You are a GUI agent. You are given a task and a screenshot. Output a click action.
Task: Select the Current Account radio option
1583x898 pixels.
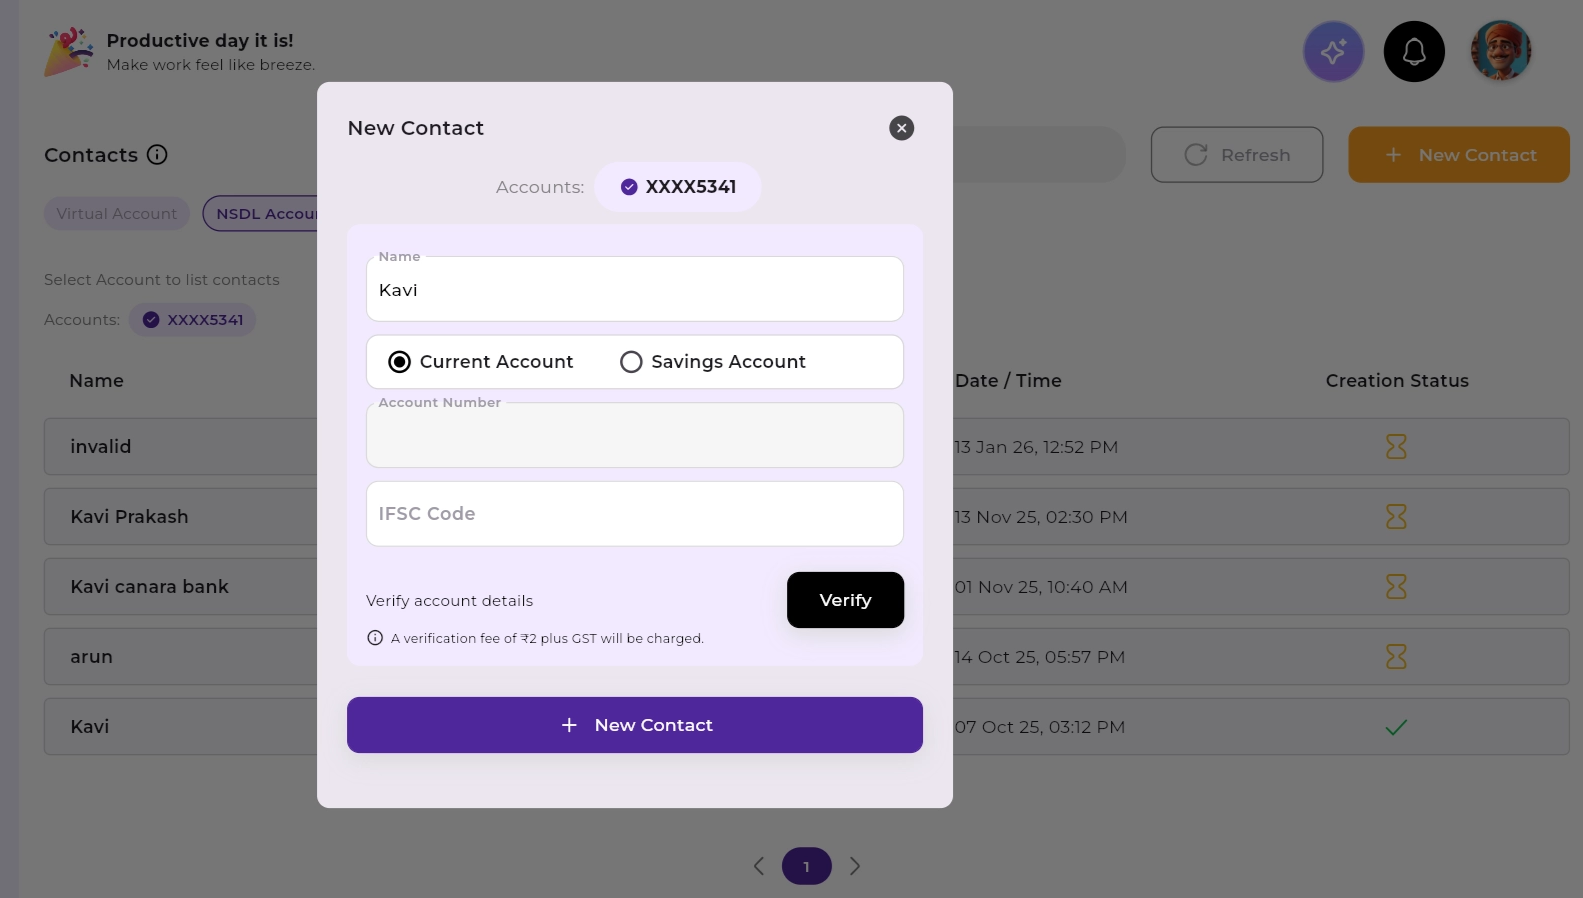399,362
